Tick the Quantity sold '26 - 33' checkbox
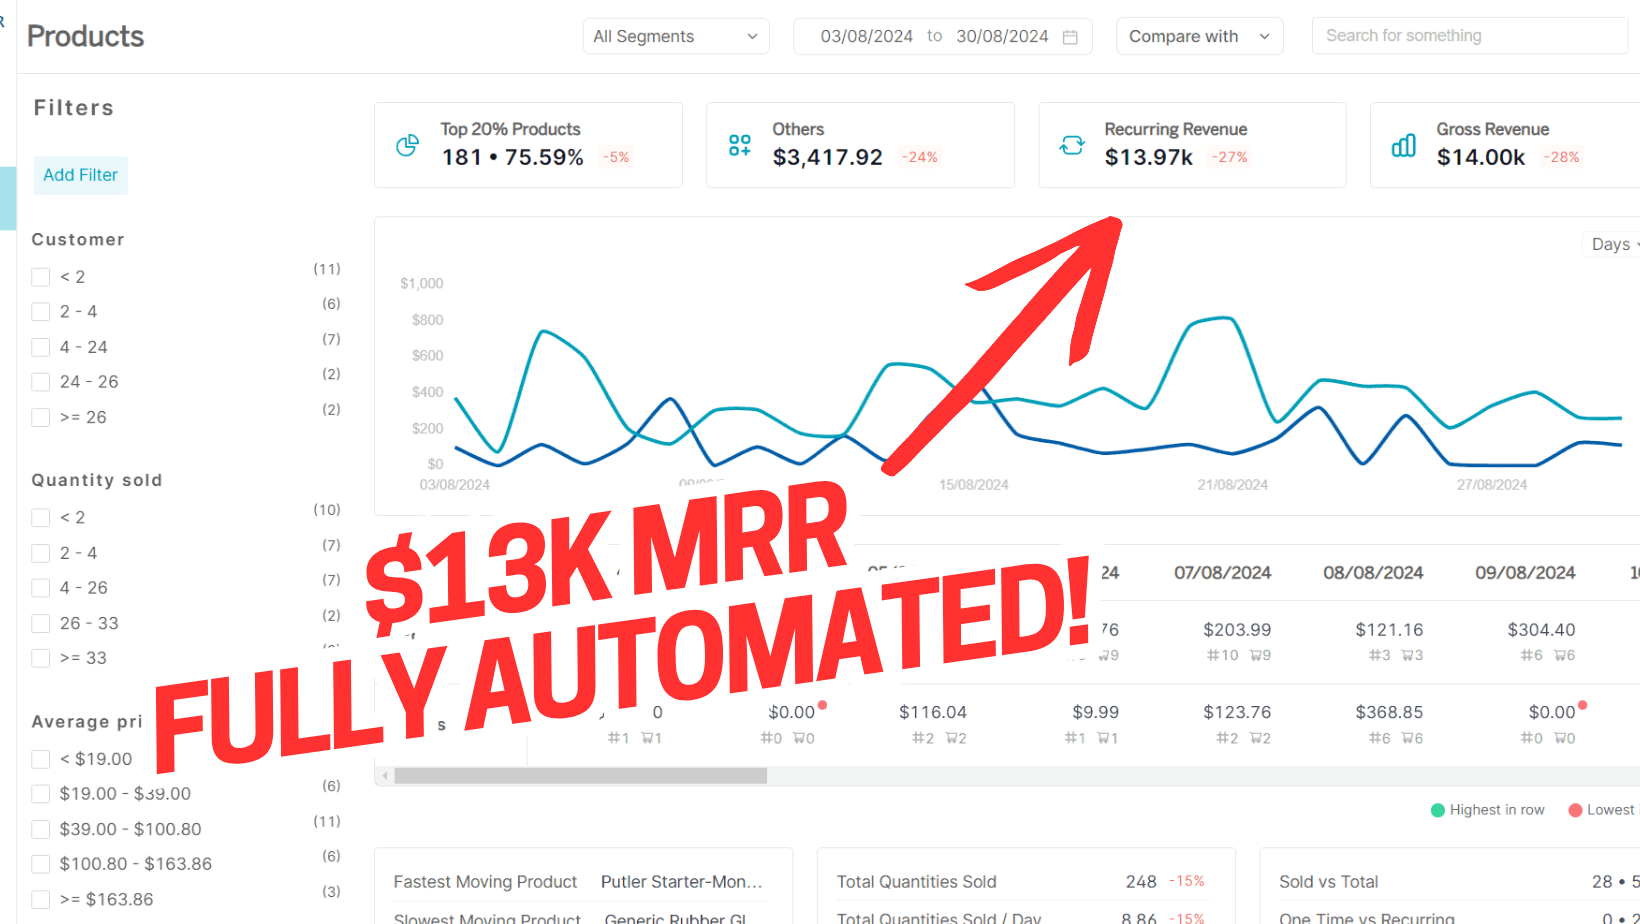Screen dimensions: 1640x924 point(41,624)
